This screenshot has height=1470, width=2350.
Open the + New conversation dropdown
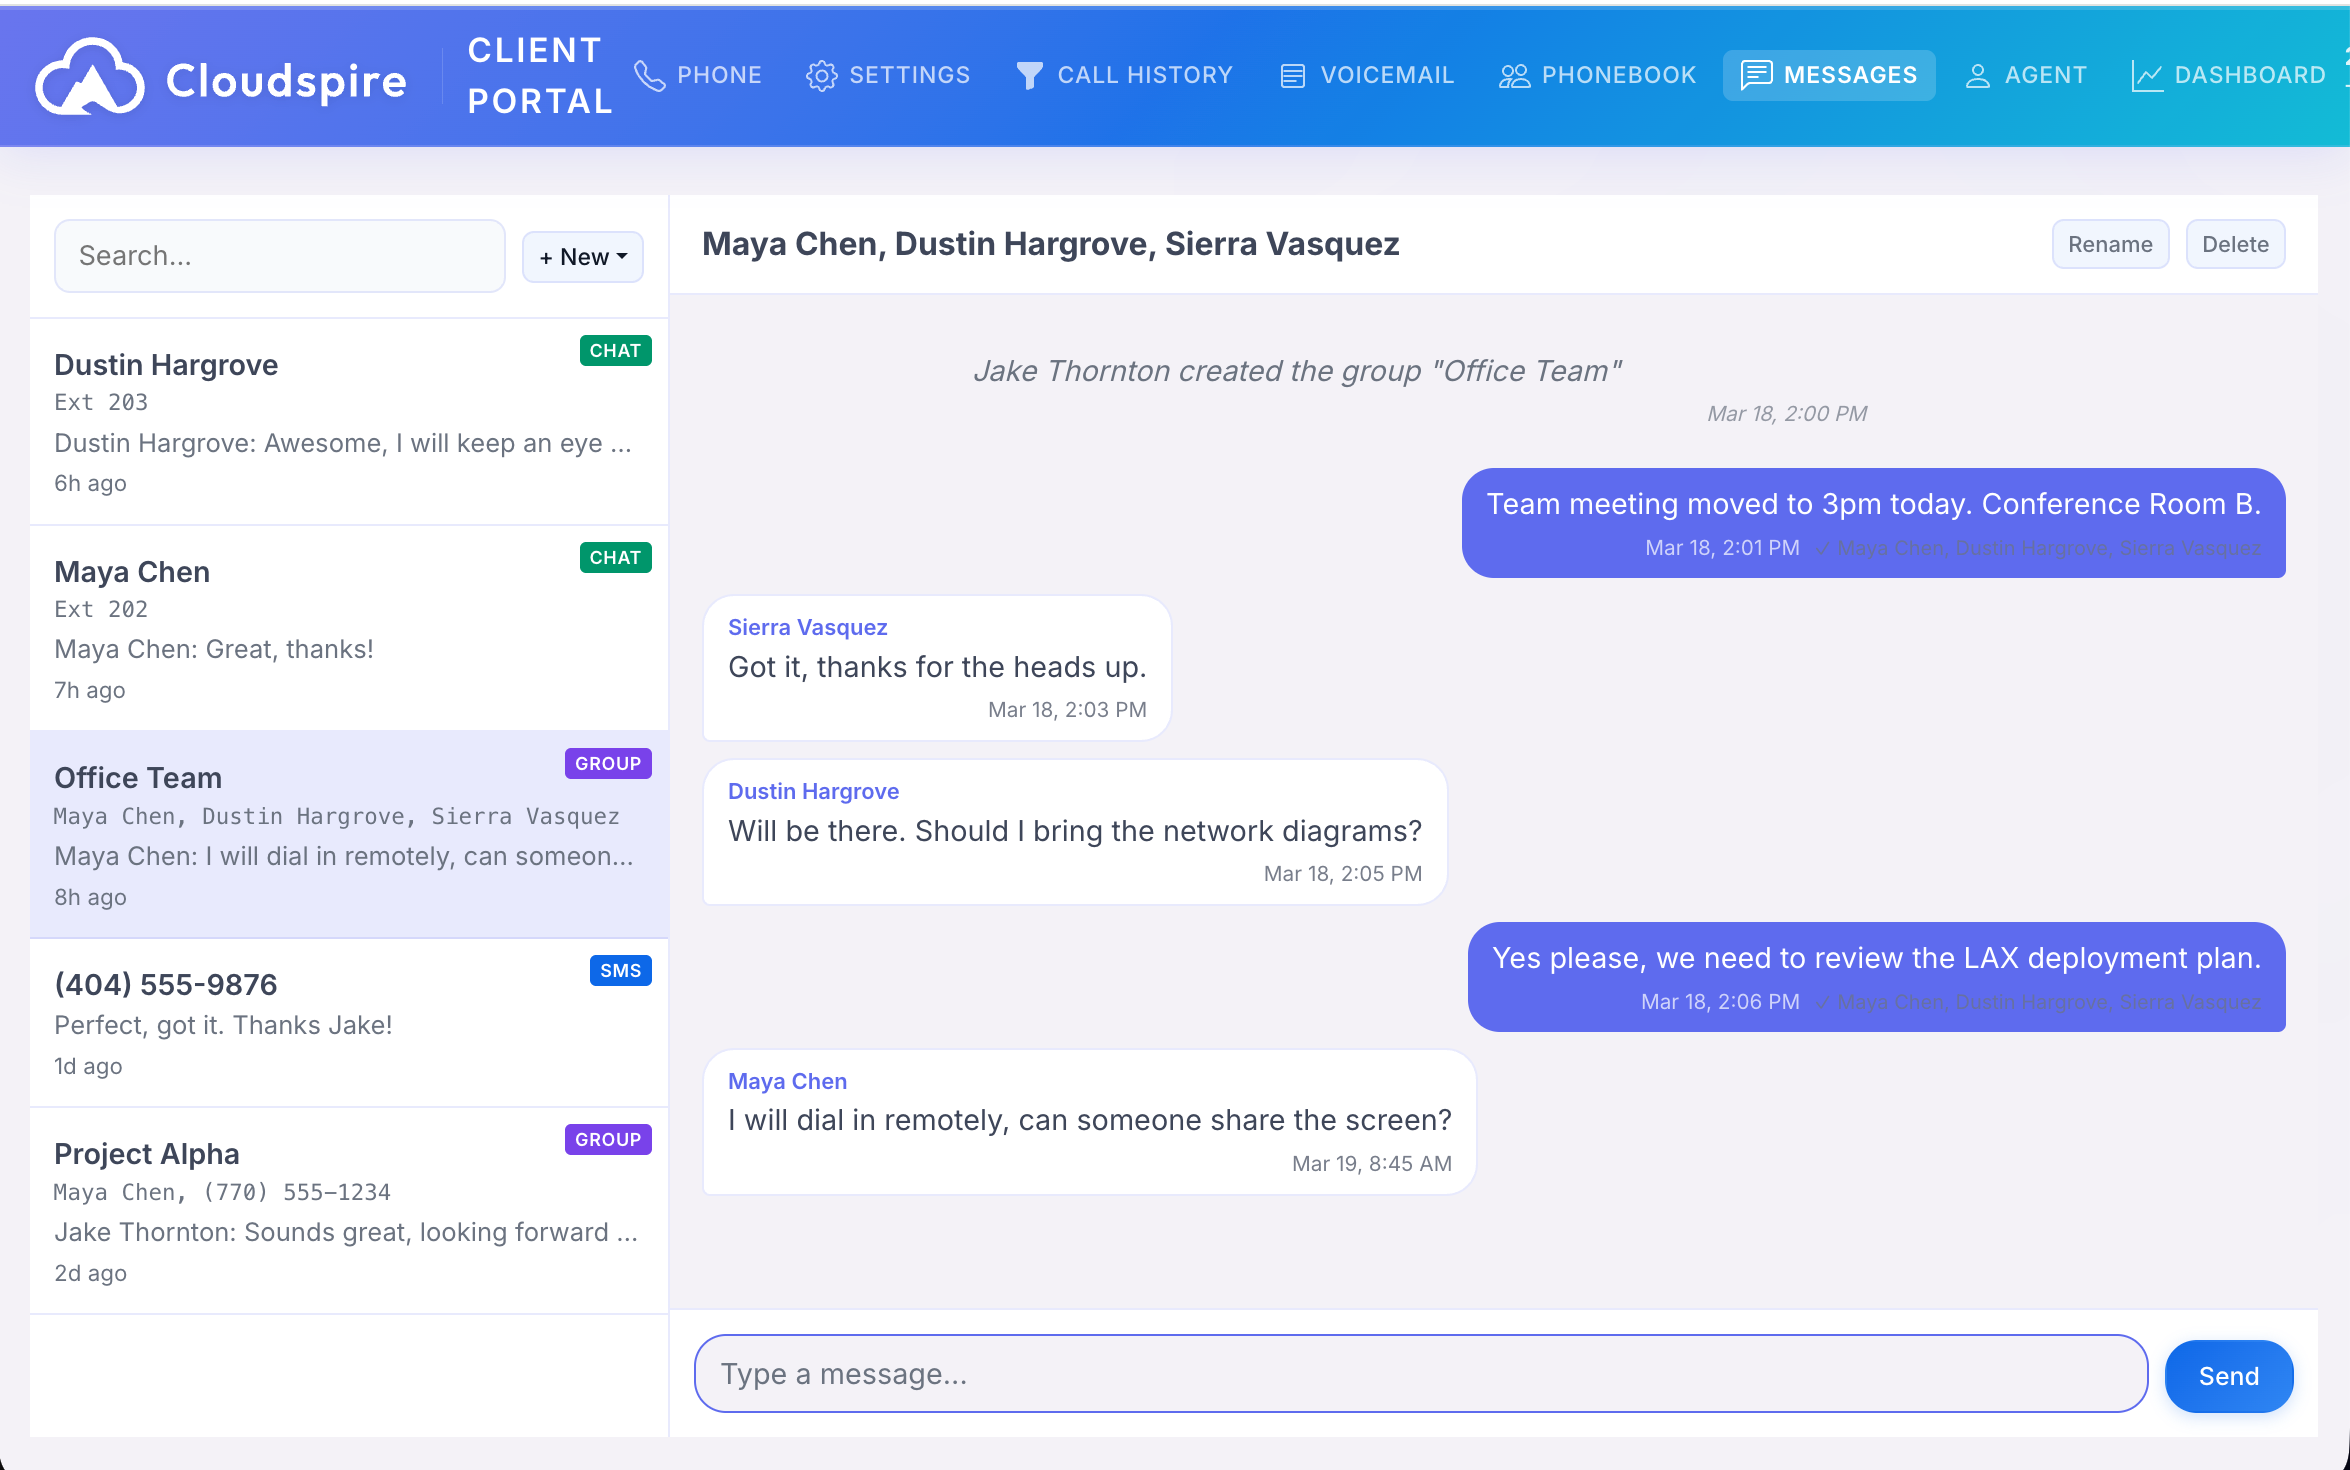point(582,256)
